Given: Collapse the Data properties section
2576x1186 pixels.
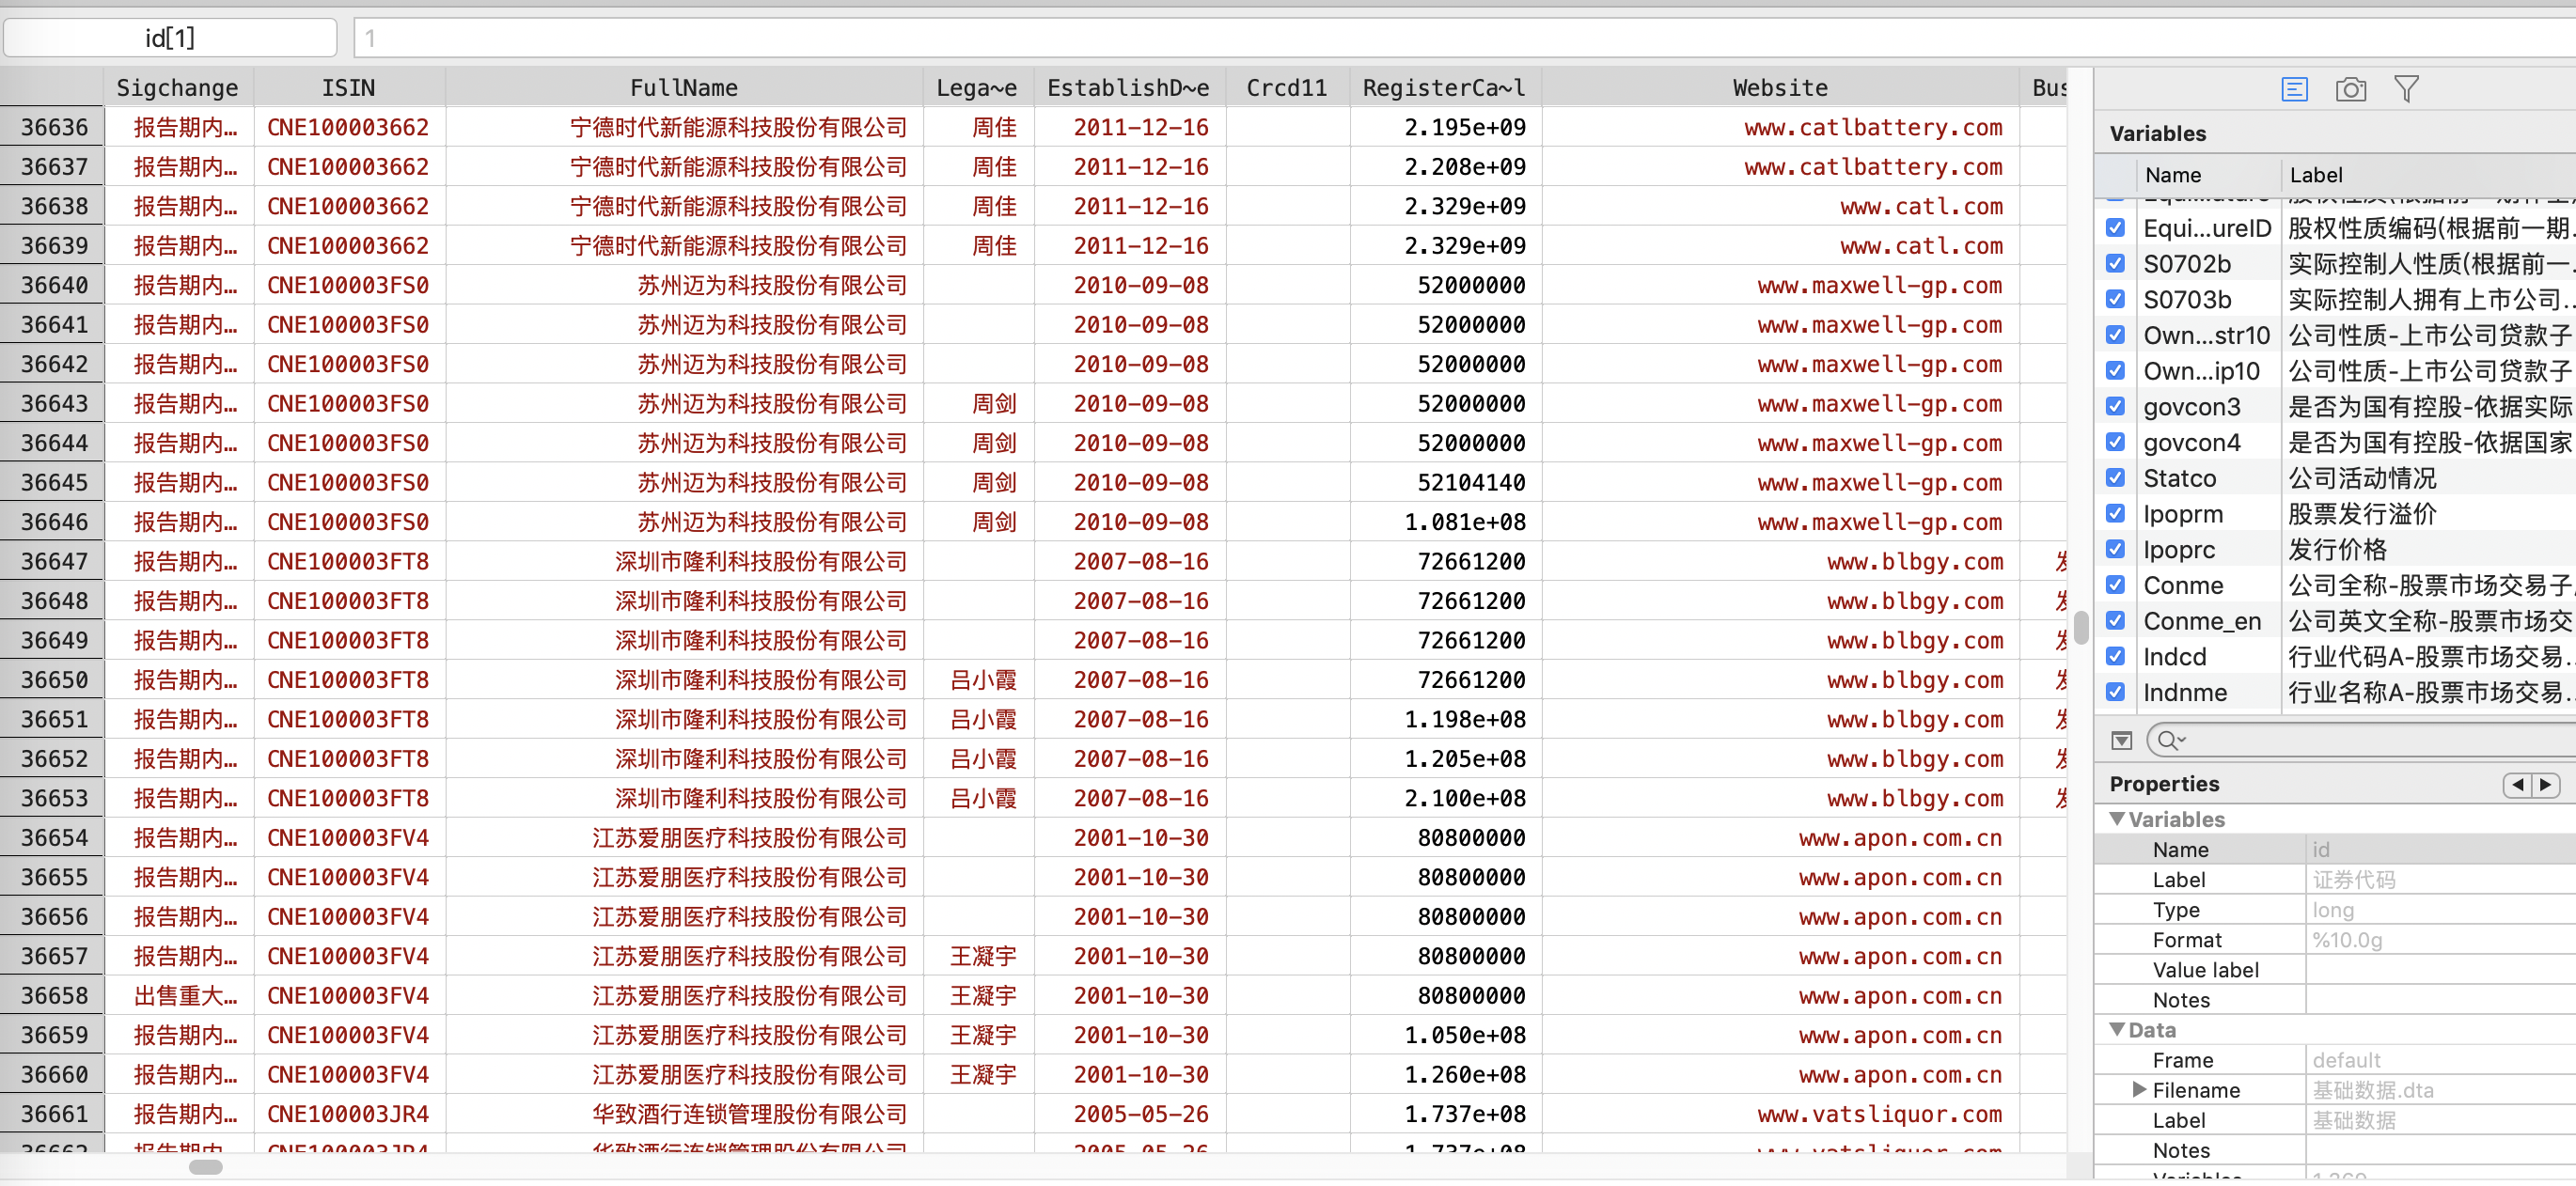Looking at the screenshot, I should [x=2117, y=1029].
